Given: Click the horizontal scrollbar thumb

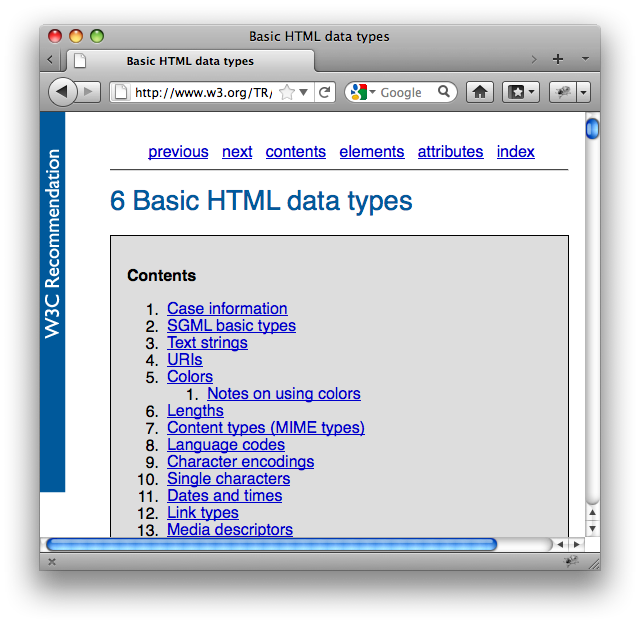Looking at the screenshot, I should 271,545.
